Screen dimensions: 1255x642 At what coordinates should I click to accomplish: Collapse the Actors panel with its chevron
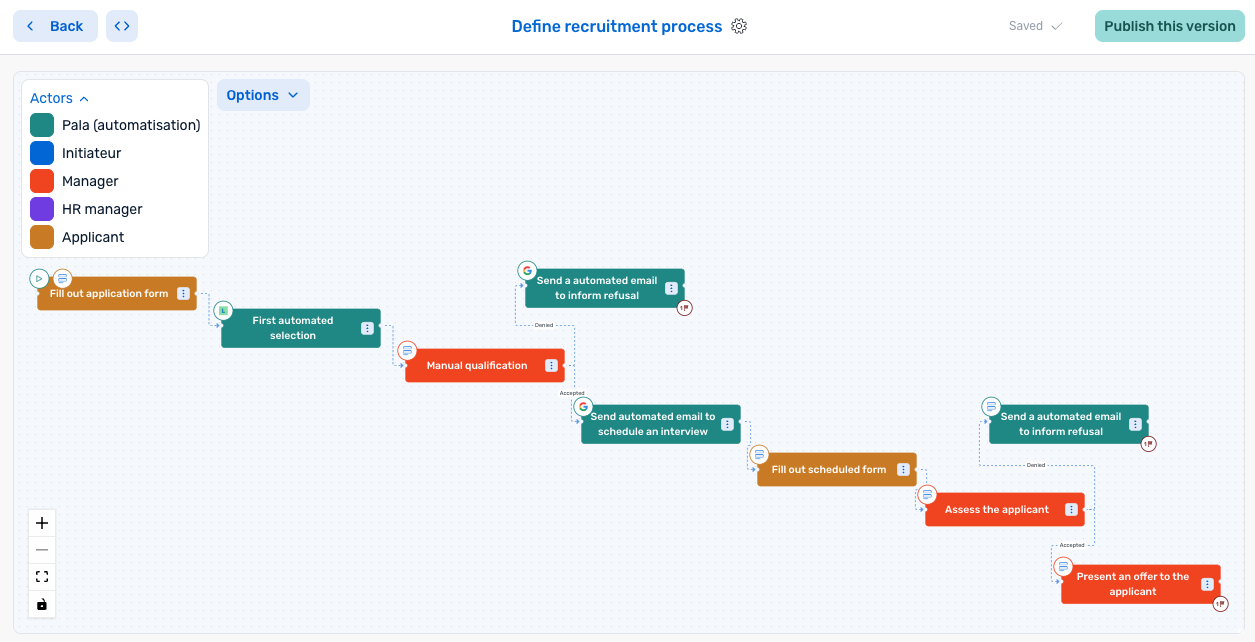(85, 98)
